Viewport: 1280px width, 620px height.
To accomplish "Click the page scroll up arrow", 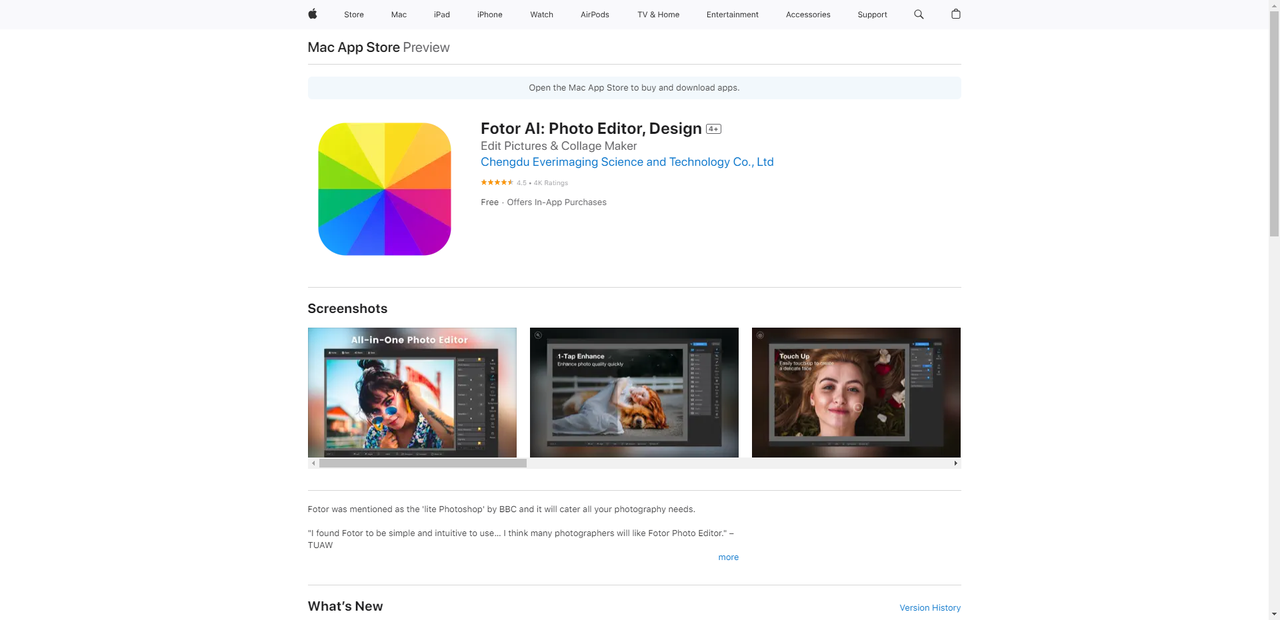I will [1274, 6].
